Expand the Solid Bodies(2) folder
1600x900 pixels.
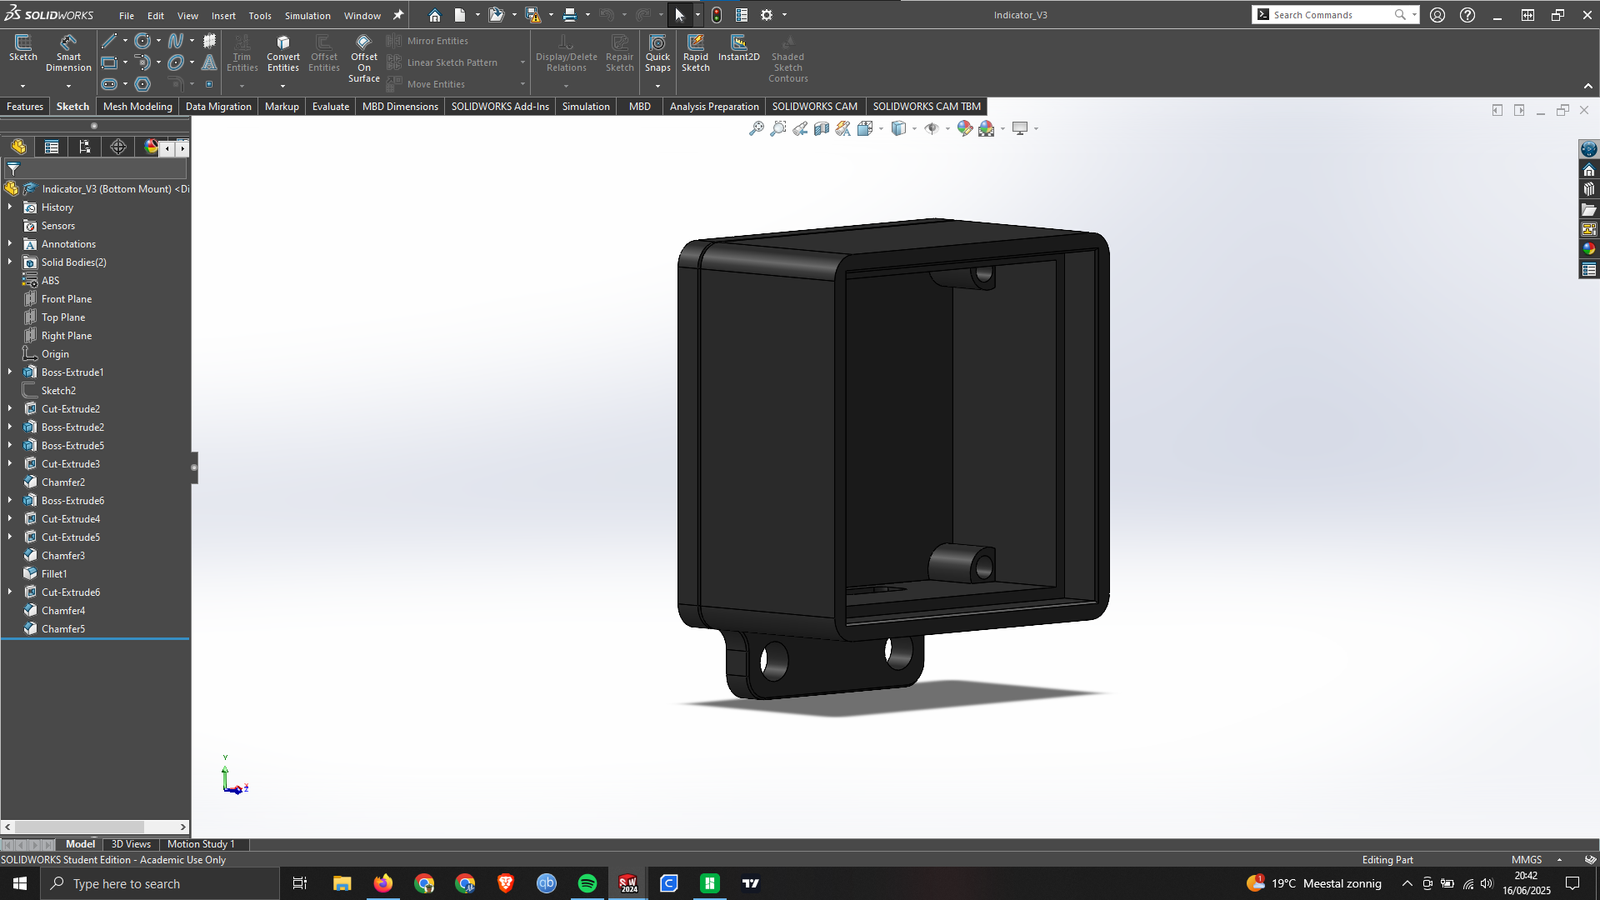pyautogui.click(x=10, y=262)
